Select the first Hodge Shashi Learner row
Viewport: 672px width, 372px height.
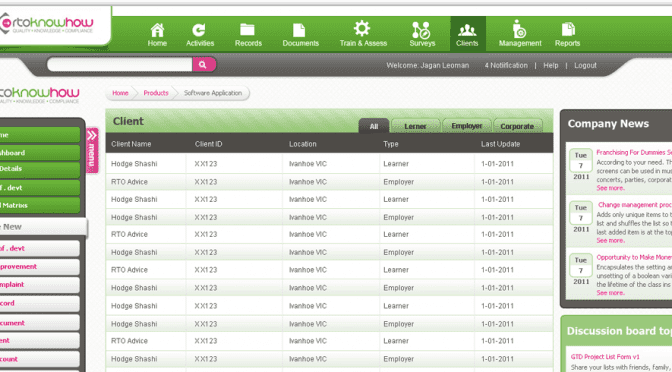(x=329, y=164)
